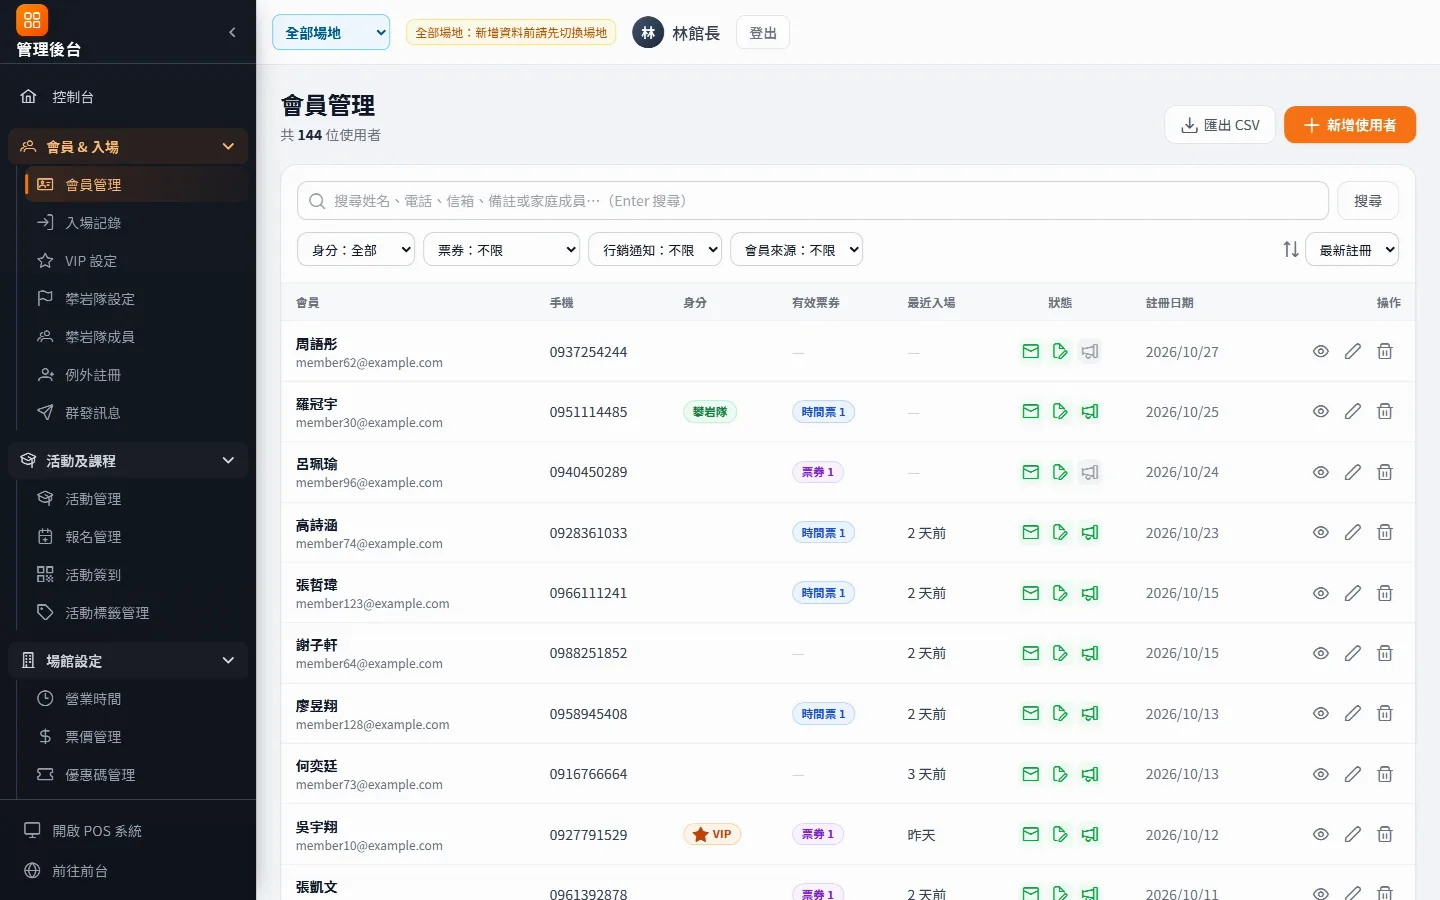This screenshot has height=900, width=1440.
Task: Click the edit pencil for 張哲瑋
Action: (x=1353, y=593)
